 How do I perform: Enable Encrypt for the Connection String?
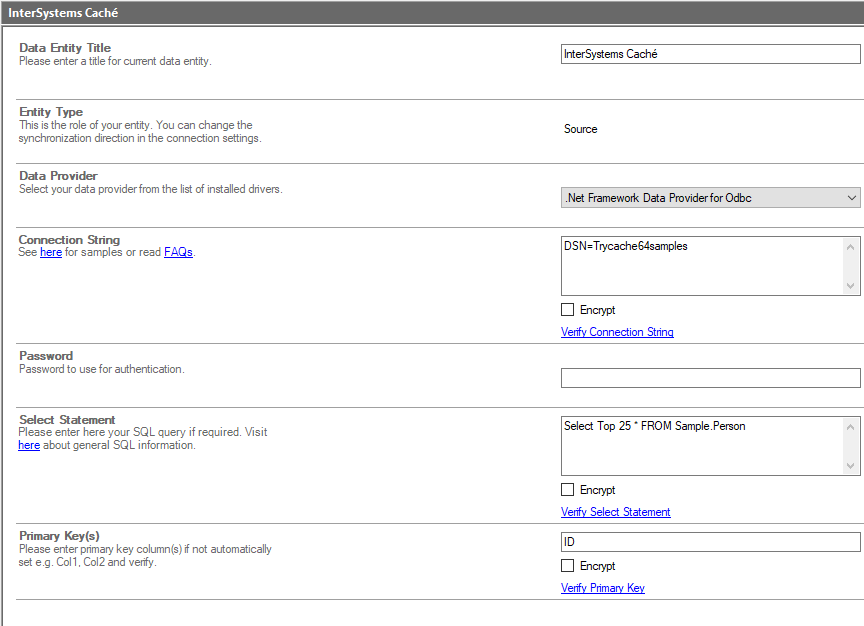568,310
